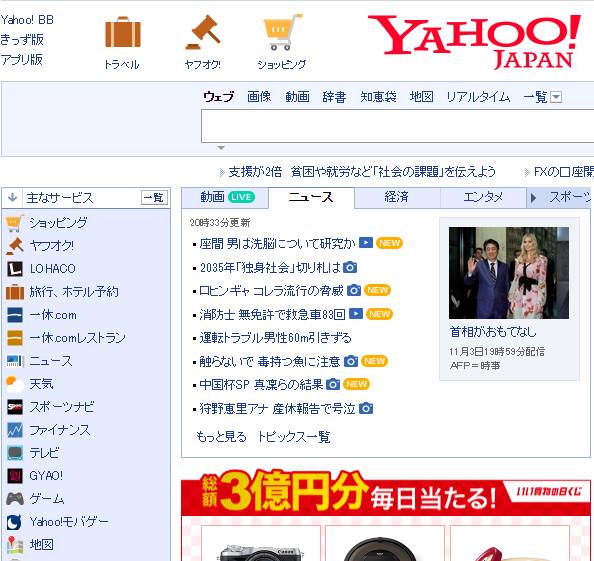This screenshot has height=561, width=594.
Task: Switch to the エンタメ tab
Action: pos(483,197)
